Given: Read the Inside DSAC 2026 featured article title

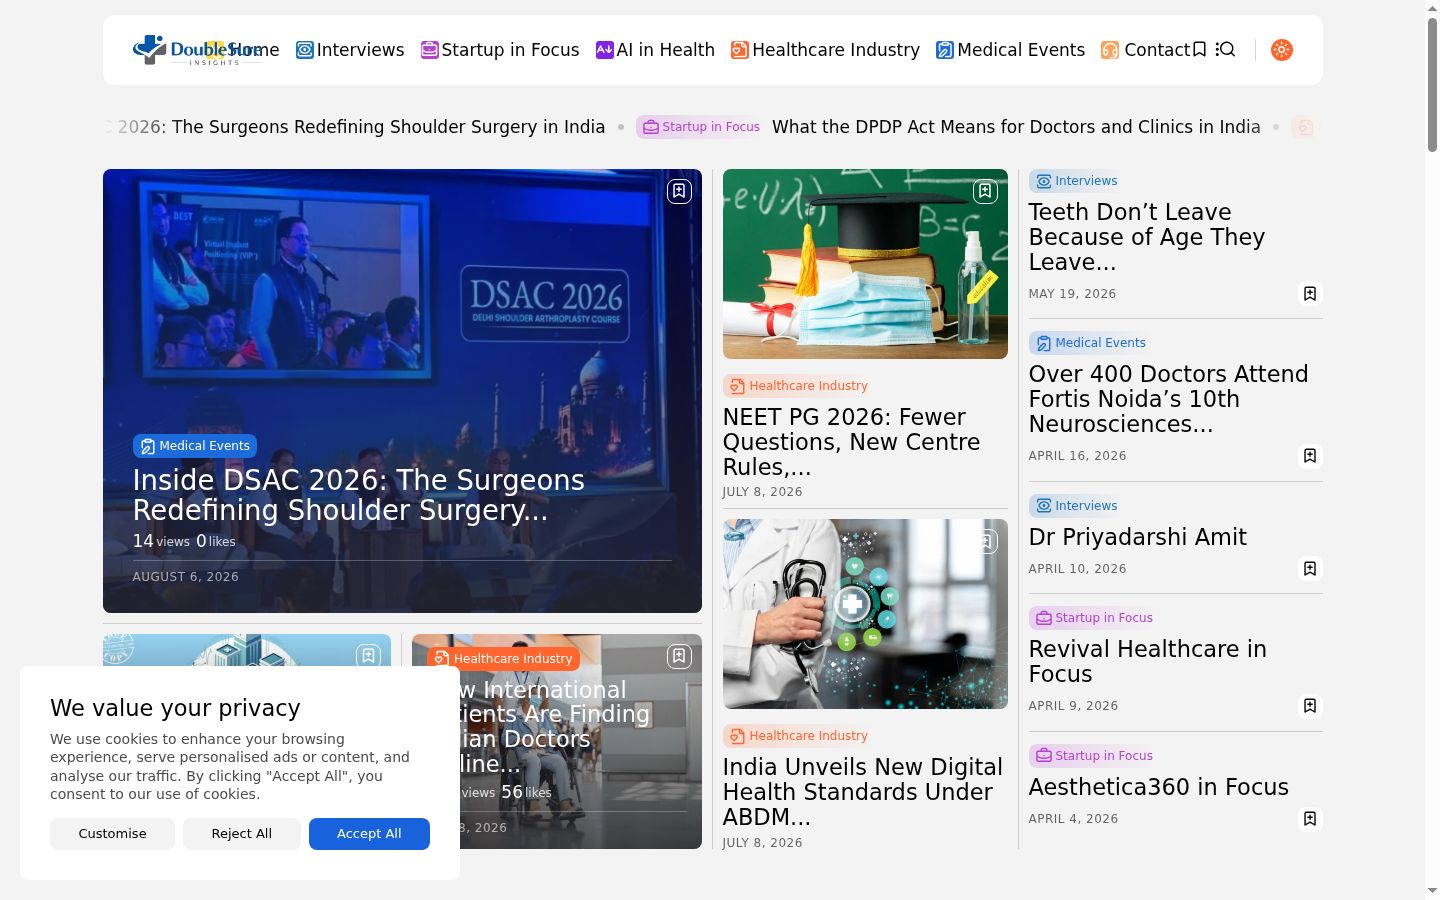Looking at the screenshot, I should [x=359, y=495].
